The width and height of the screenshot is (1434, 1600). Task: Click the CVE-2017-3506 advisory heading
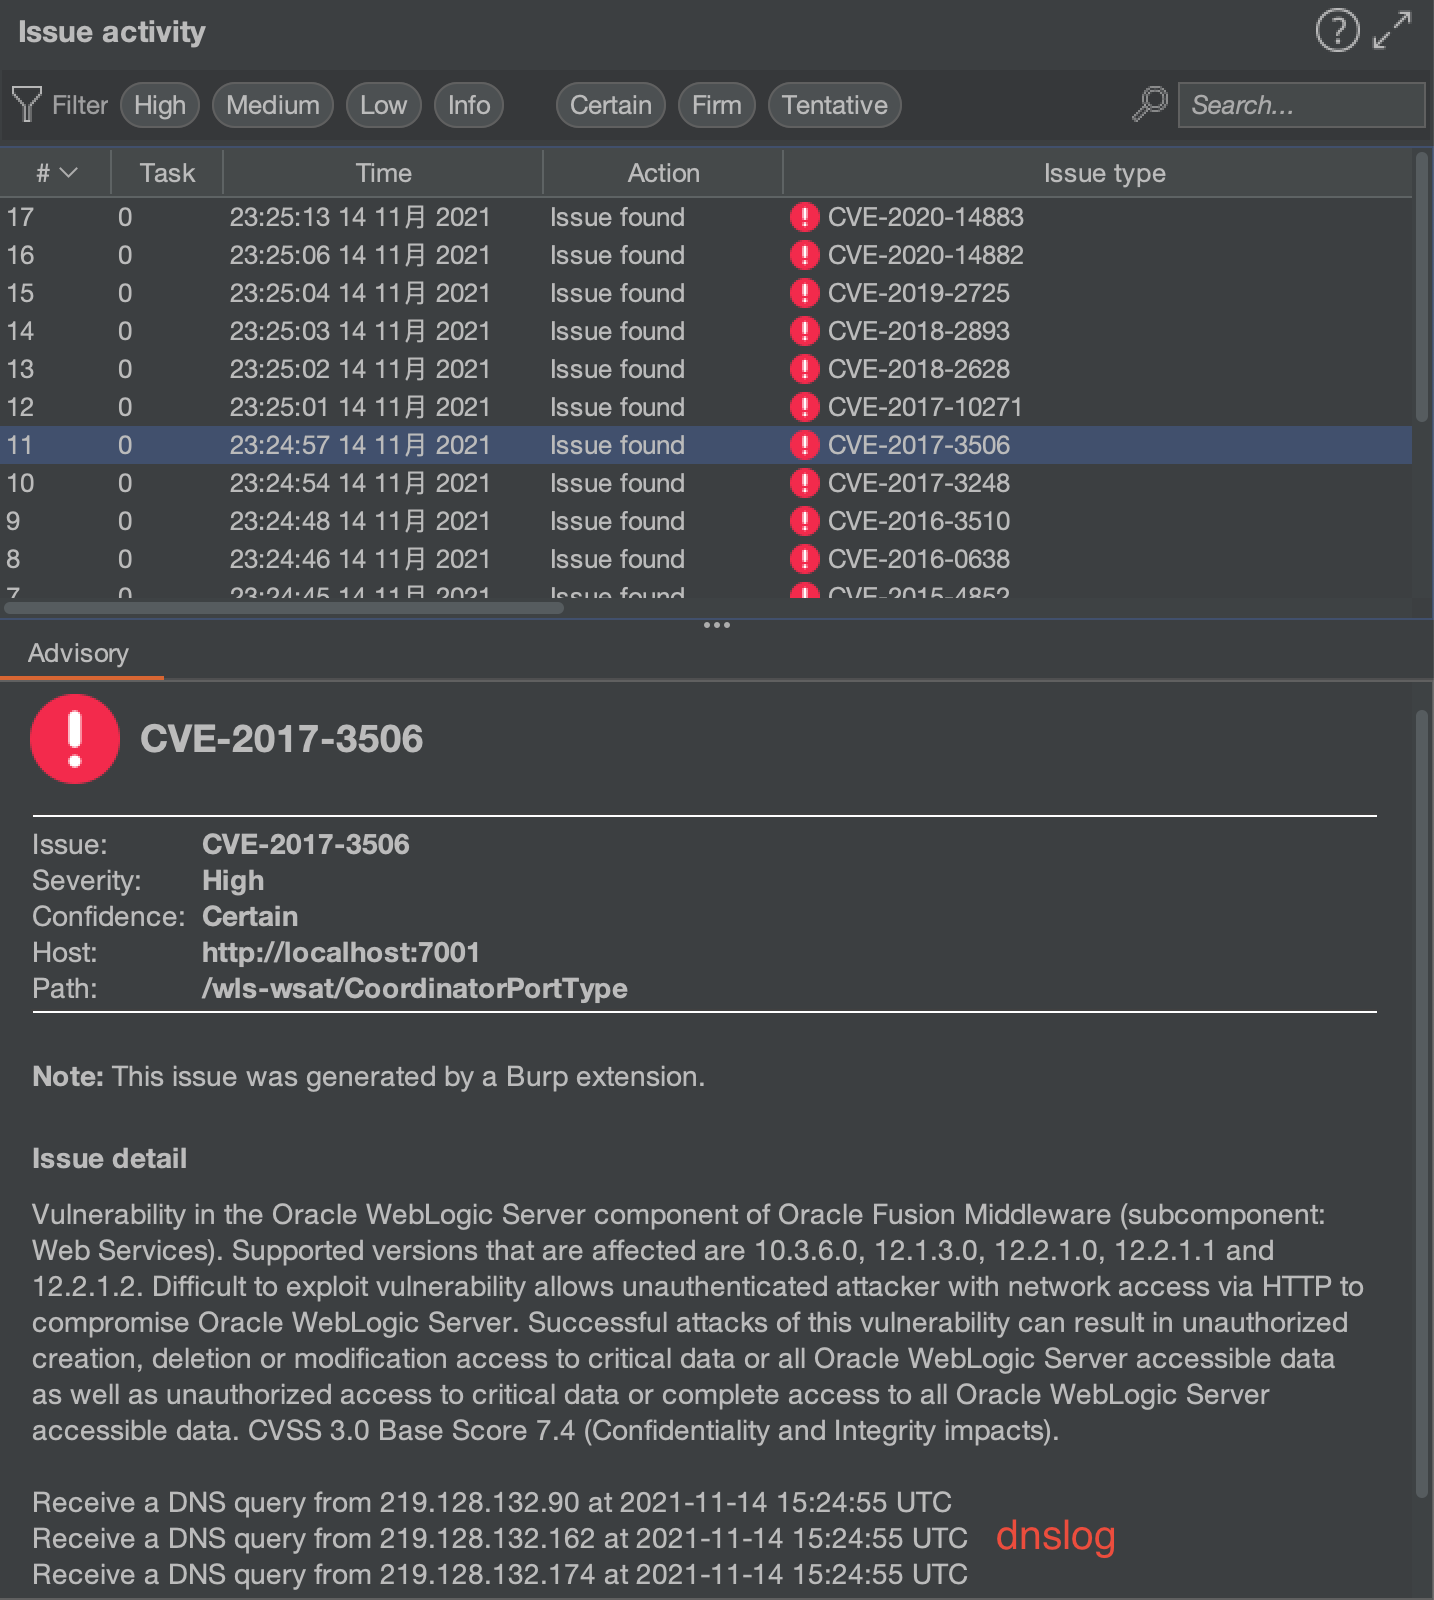pos(282,739)
